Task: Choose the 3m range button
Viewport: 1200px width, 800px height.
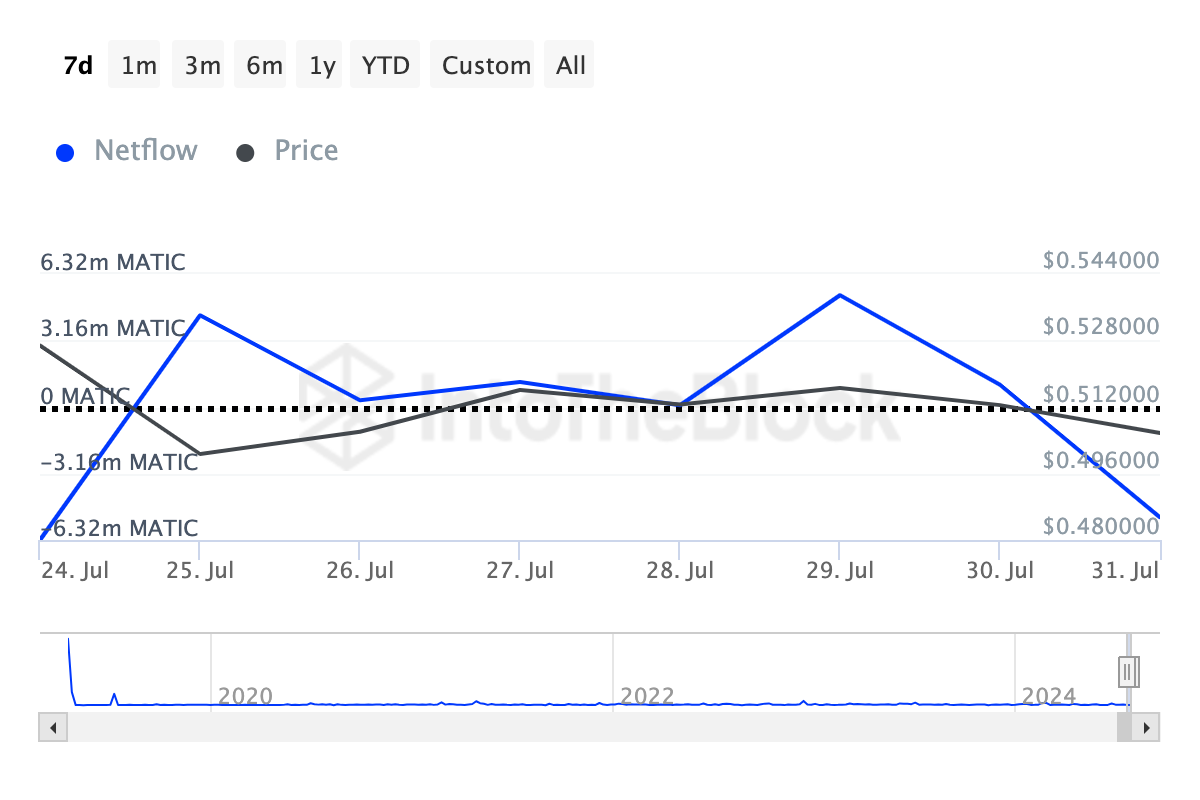Action: point(202,65)
